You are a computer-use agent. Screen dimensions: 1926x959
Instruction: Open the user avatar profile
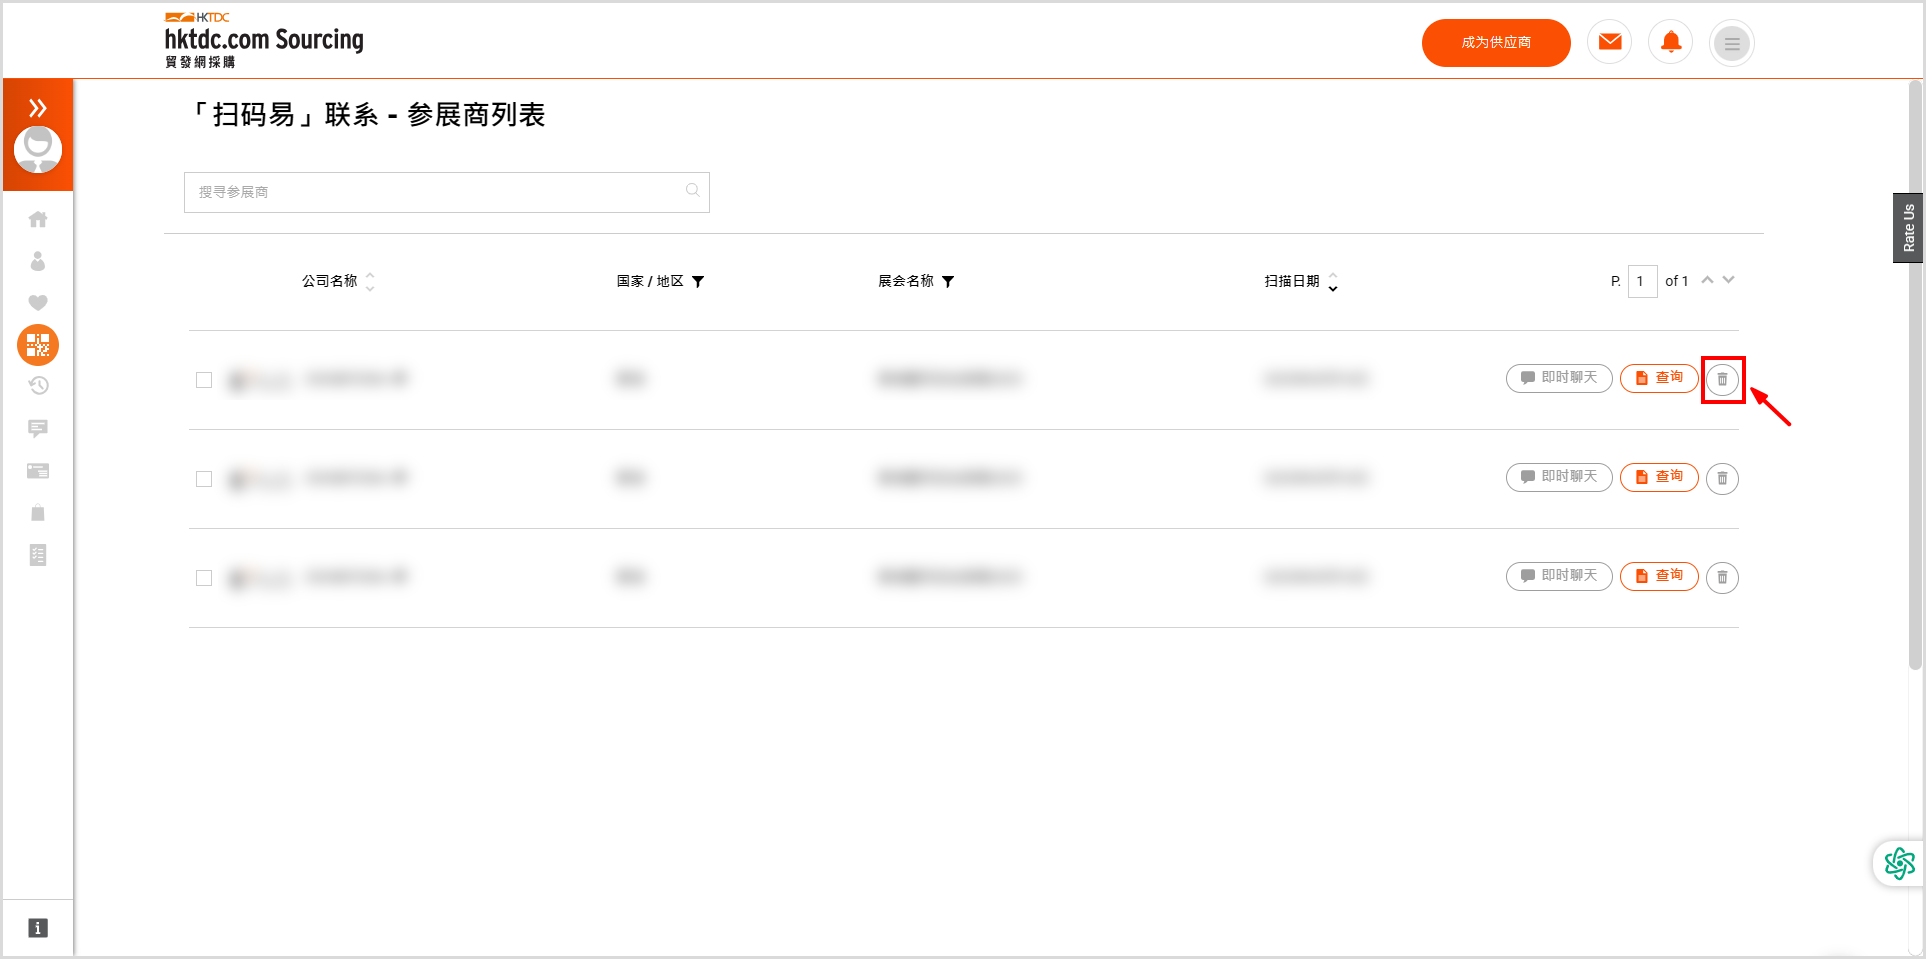click(x=38, y=150)
